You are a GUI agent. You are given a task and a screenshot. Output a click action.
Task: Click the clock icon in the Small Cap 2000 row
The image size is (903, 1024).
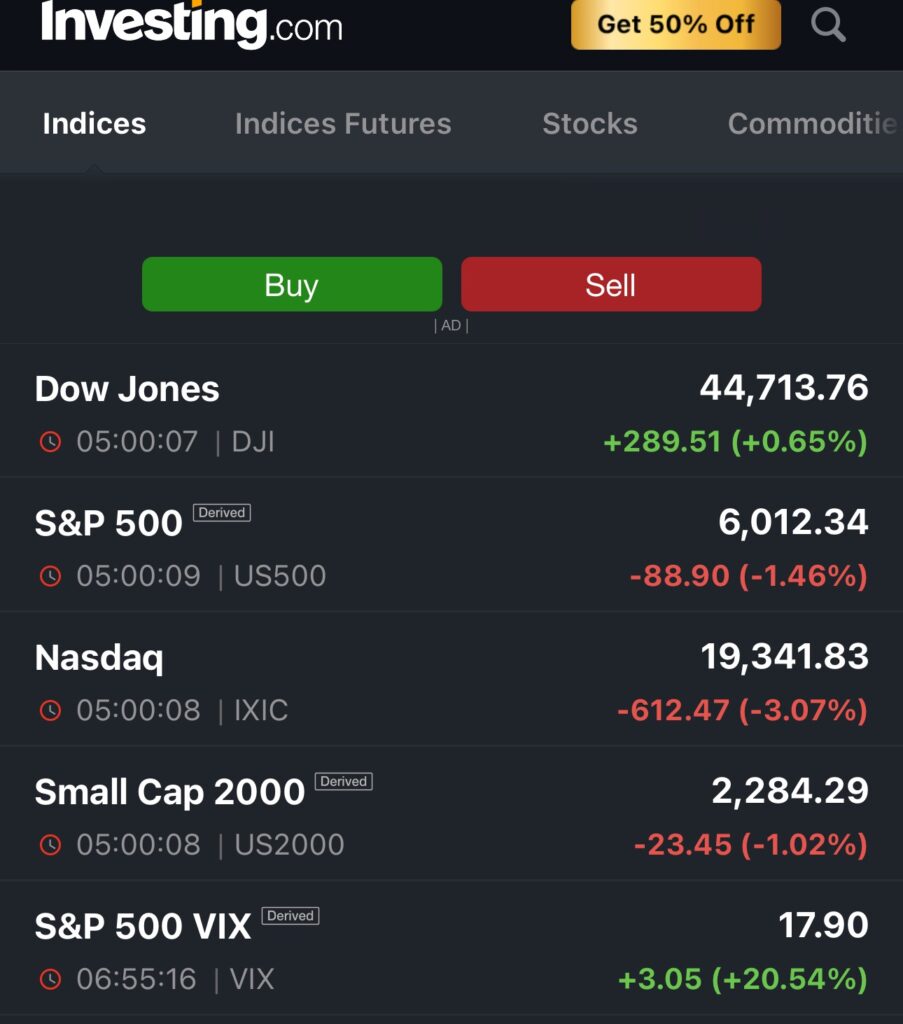[x=50, y=845]
